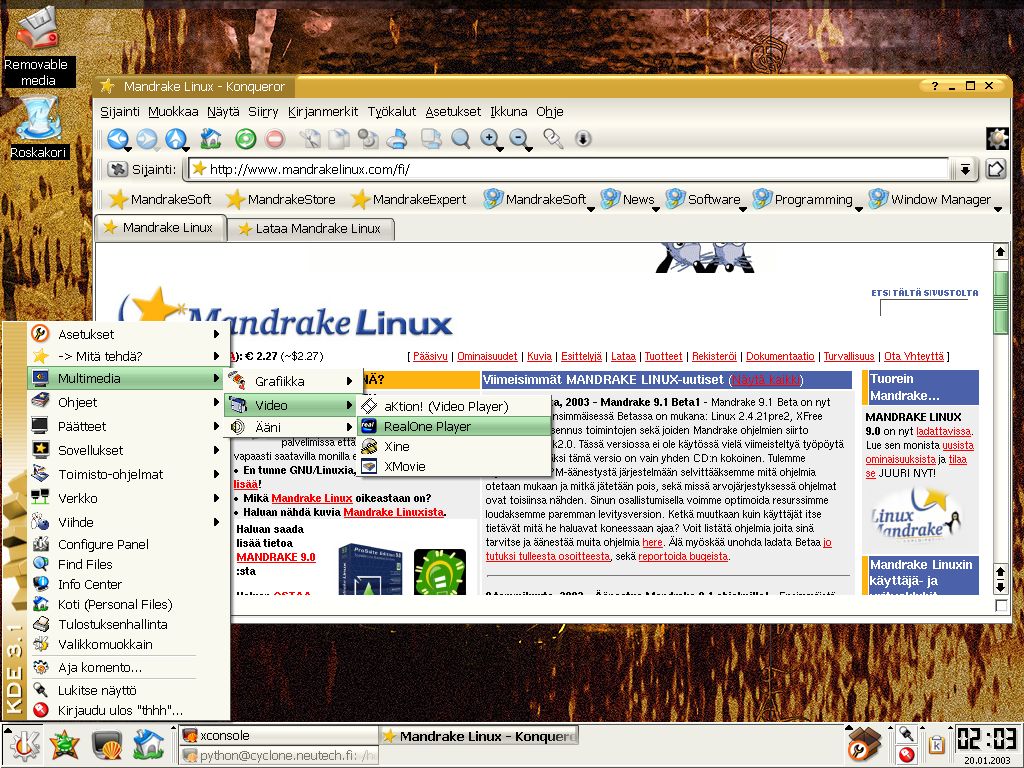Launch RealOne Player from Video menu
Image resolution: width=1024 pixels, height=768 pixels.
(x=455, y=426)
